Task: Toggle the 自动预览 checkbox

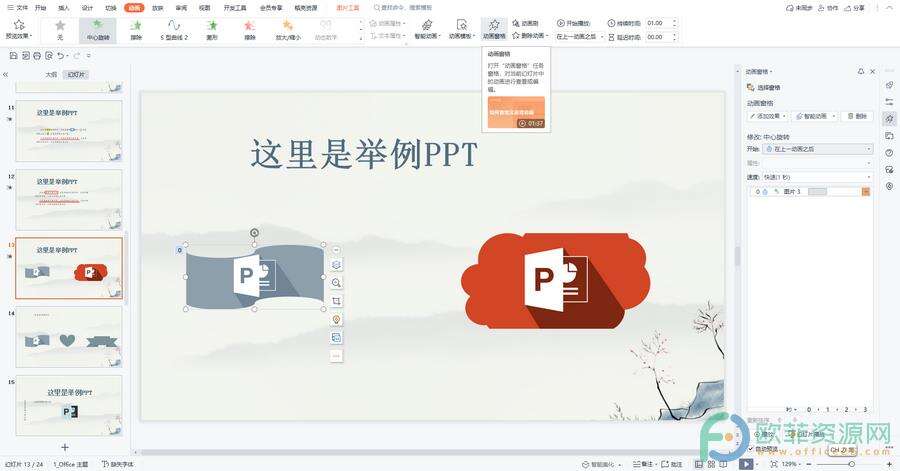Action: tap(750, 449)
